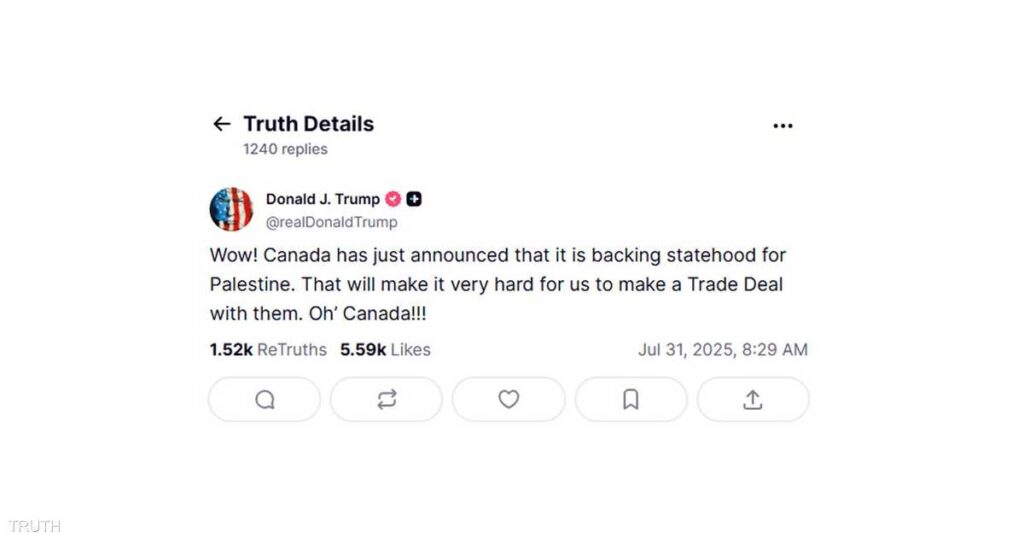Viewport: 1024px width, 538px height.
Task: Visit the @realDonaldTrump handle link
Action: (x=331, y=222)
